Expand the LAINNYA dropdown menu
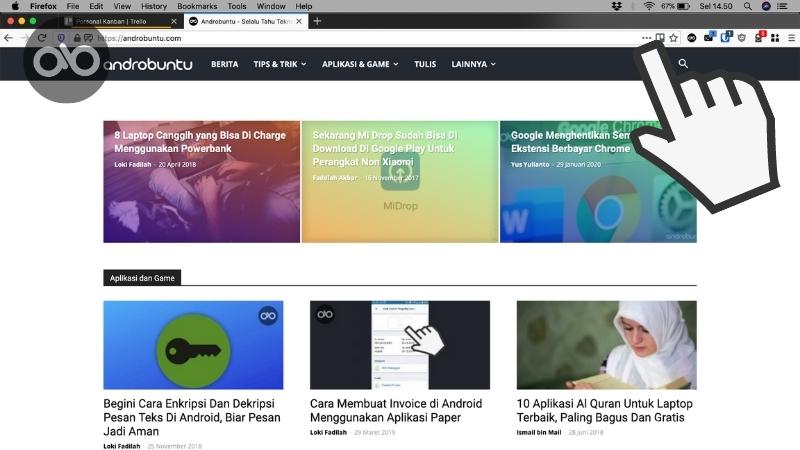Screen dimensions: 800x450 point(473,64)
